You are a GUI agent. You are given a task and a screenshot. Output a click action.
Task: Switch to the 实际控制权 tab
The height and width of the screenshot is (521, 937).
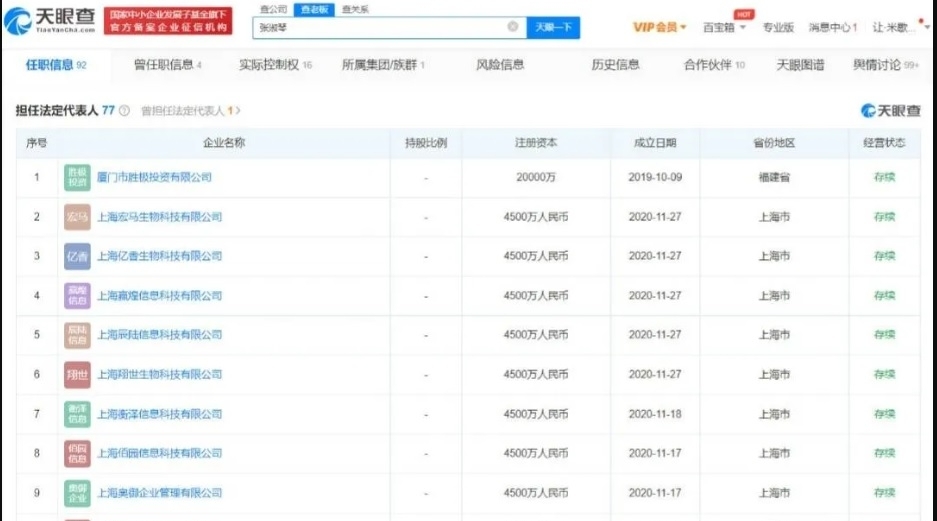coord(275,65)
